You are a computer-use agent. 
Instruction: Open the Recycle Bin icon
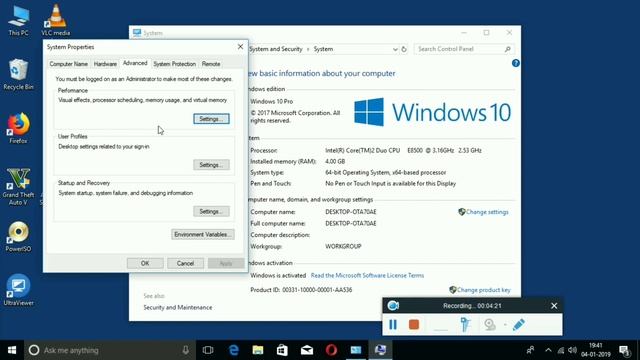point(18,74)
